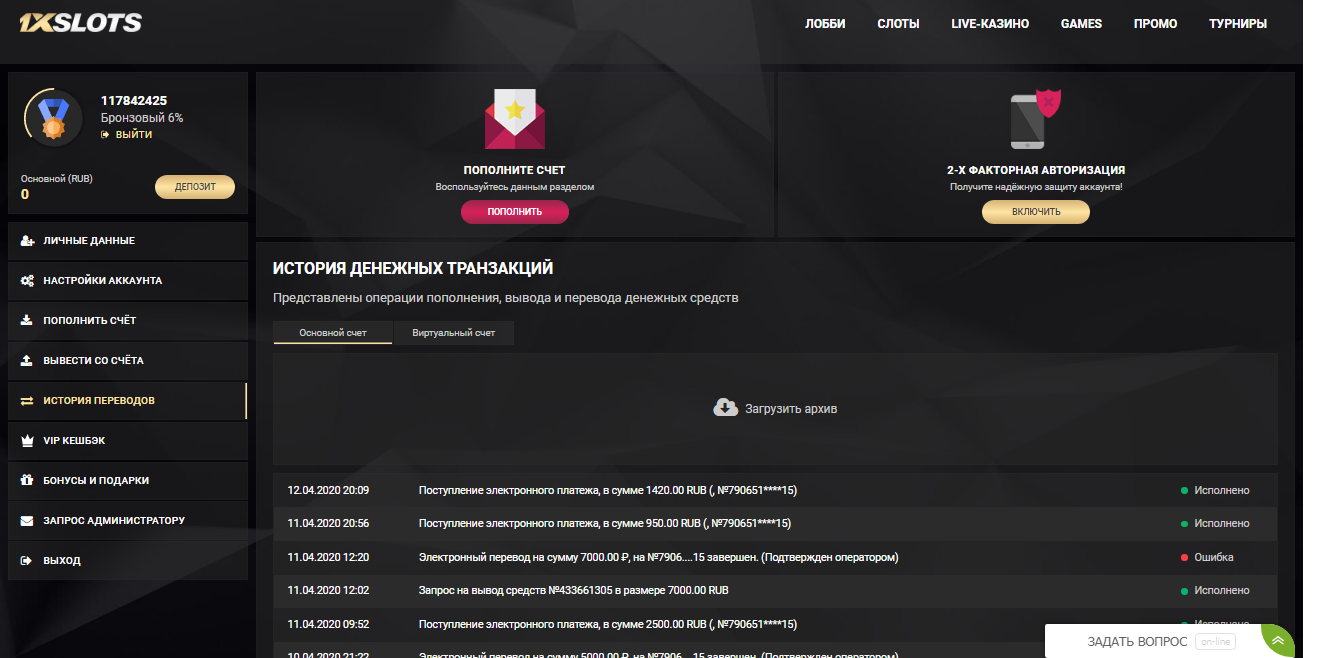The width and height of the screenshot is (1320, 658).
Task: Open the Настройки аккаунта gear icon
Action: pos(25,280)
